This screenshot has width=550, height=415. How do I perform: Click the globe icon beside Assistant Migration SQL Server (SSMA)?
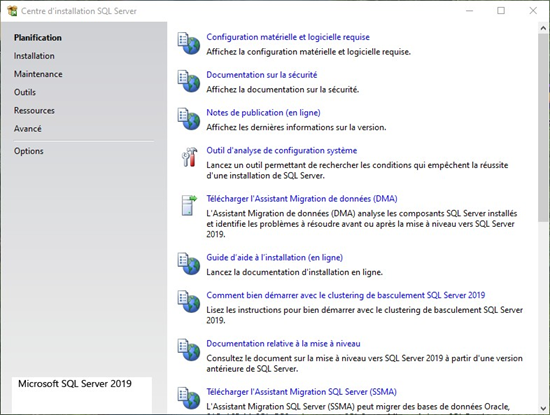(189, 398)
